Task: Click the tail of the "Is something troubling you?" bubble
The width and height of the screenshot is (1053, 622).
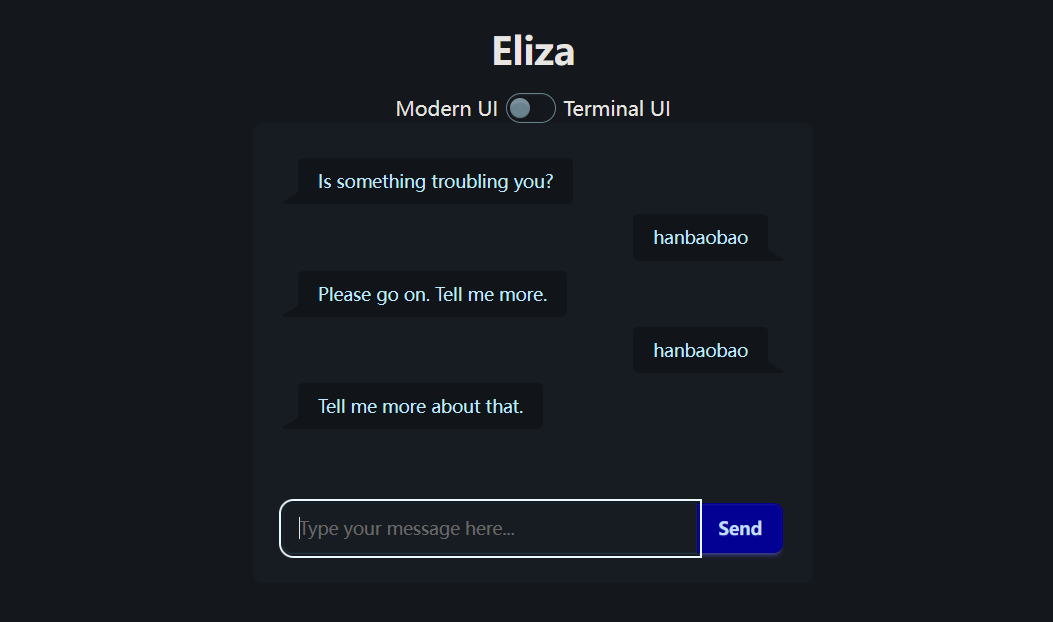Action: click(291, 199)
